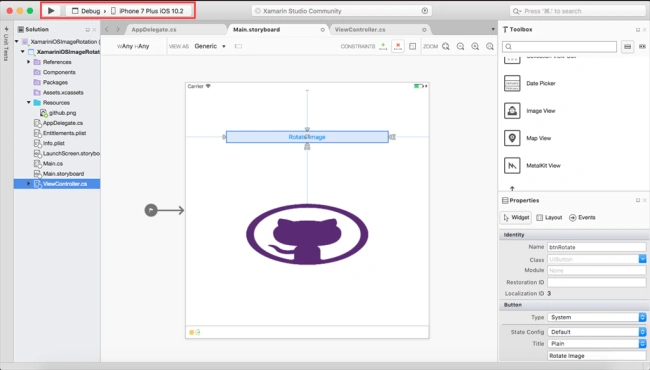Viewport: 650px width, 370px height.
Task: Zoom out on the storyboard designer
Action: (x=461, y=46)
